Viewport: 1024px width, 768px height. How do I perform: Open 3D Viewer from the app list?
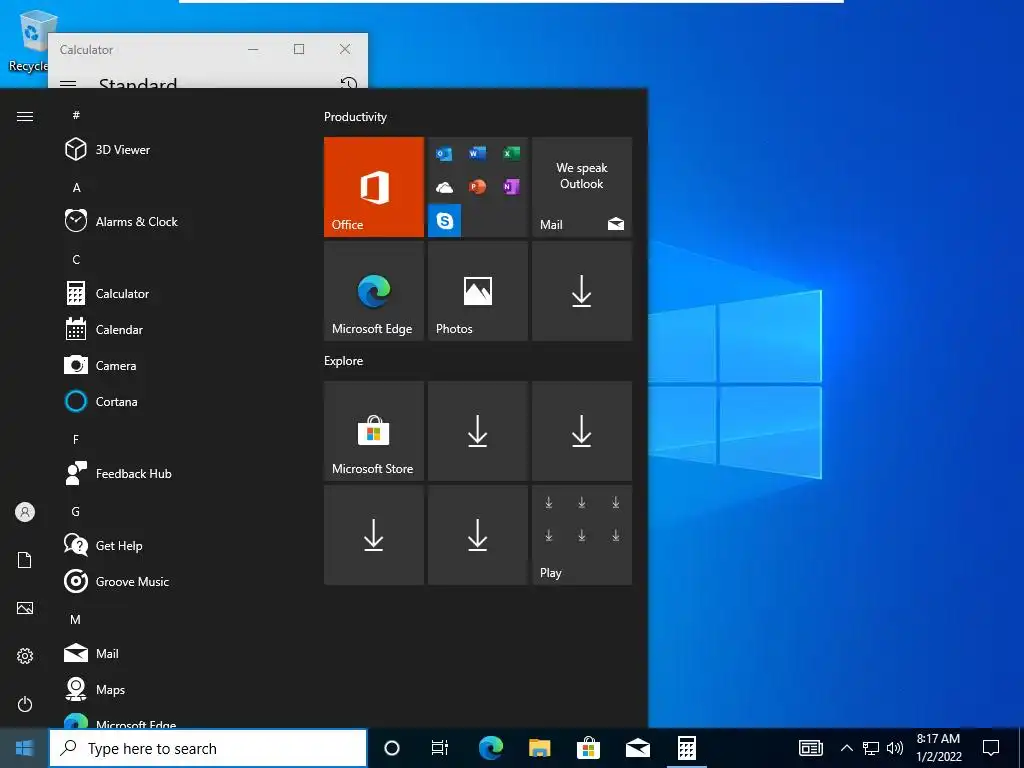176,150
